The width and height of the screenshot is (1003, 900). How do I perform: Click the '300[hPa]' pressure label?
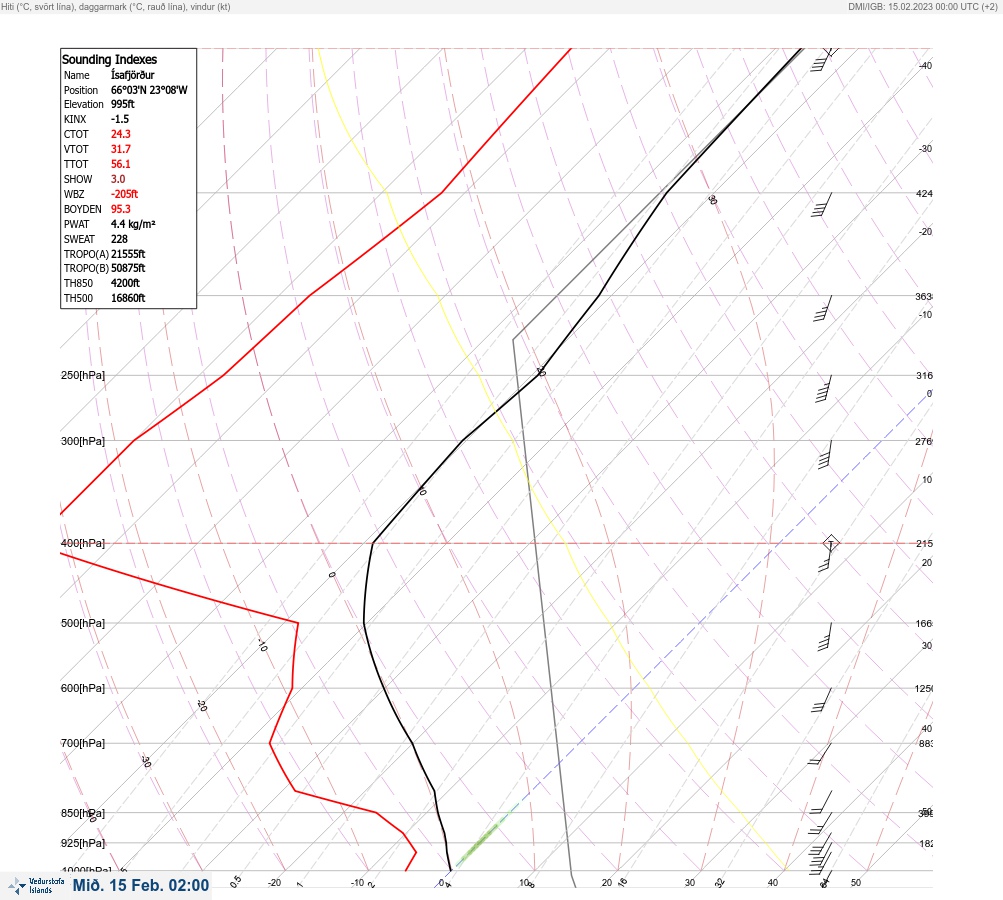[x=83, y=441]
